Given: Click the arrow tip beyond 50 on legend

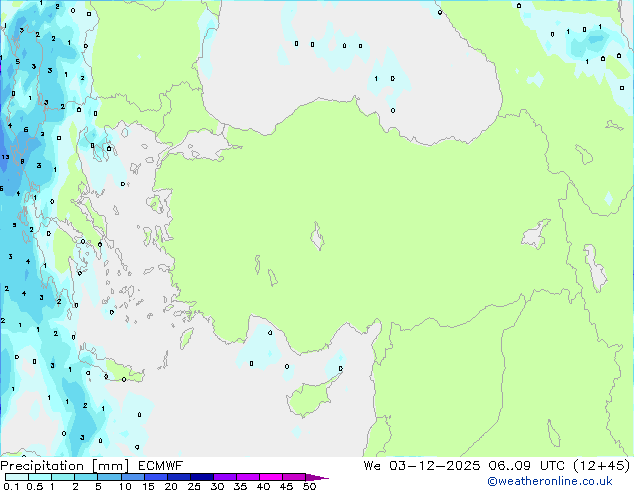Looking at the screenshot, I should pyautogui.click(x=317, y=477).
